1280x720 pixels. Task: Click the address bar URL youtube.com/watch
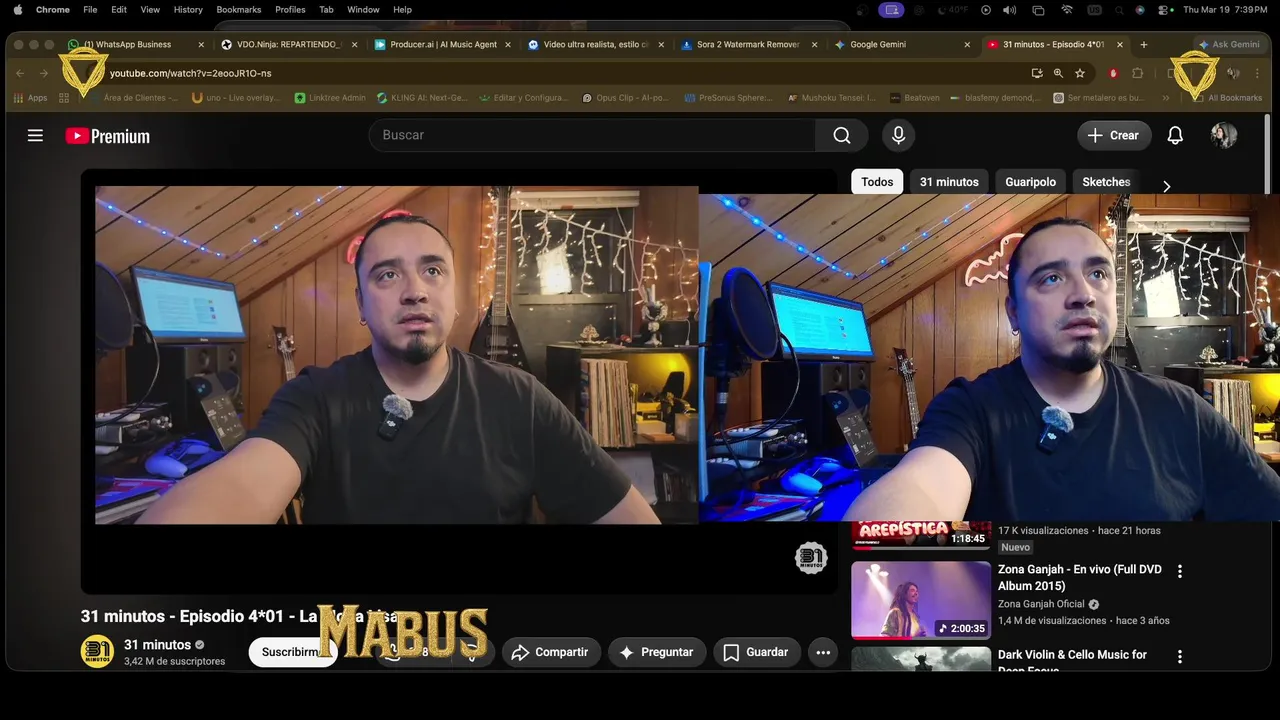tap(190, 73)
